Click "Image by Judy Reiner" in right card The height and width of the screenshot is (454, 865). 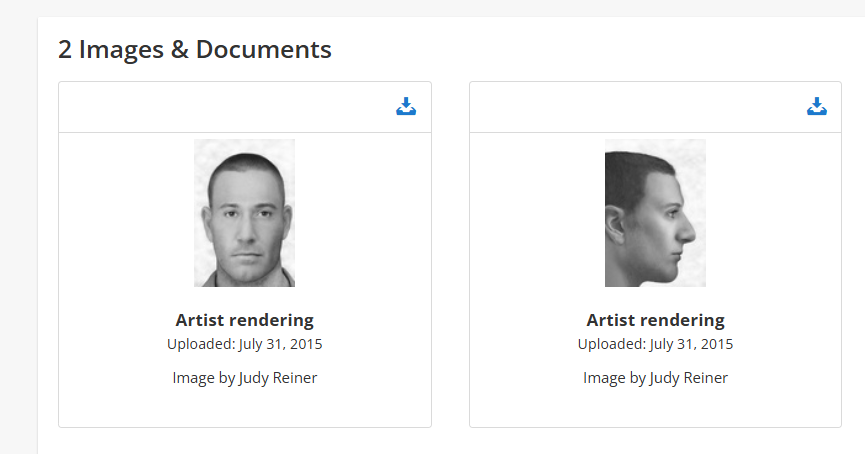[x=655, y=377]
